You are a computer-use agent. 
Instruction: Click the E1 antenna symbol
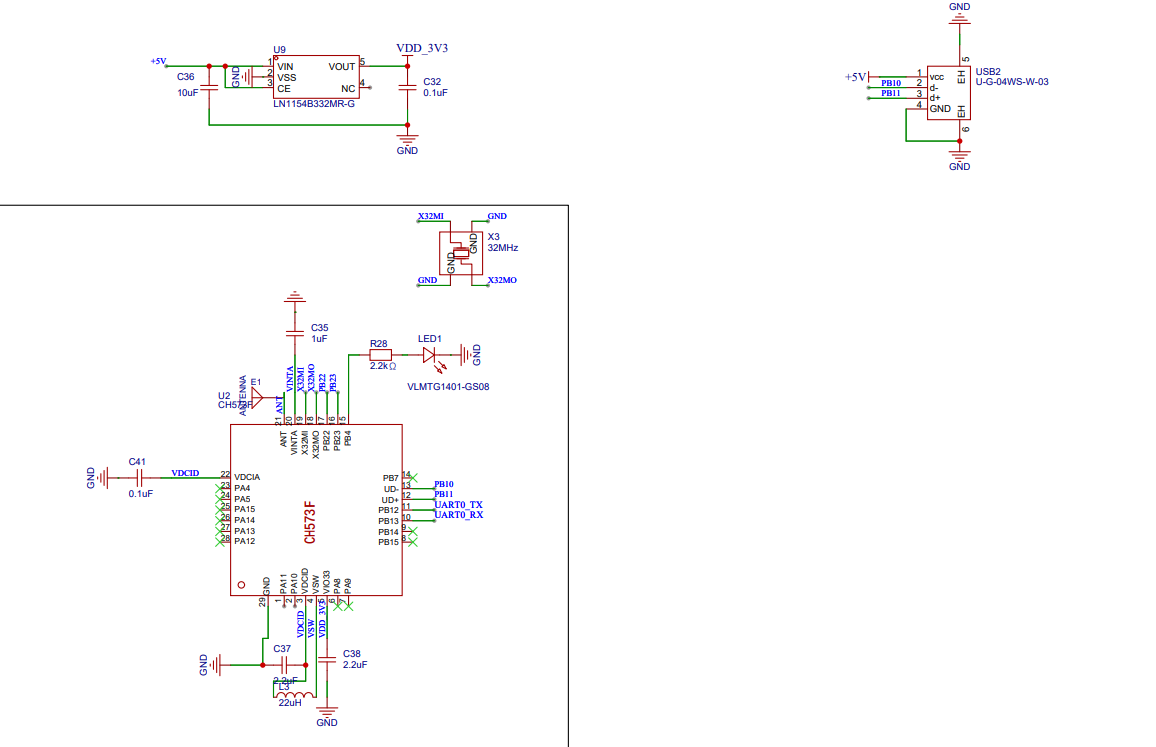click(256, 399)
